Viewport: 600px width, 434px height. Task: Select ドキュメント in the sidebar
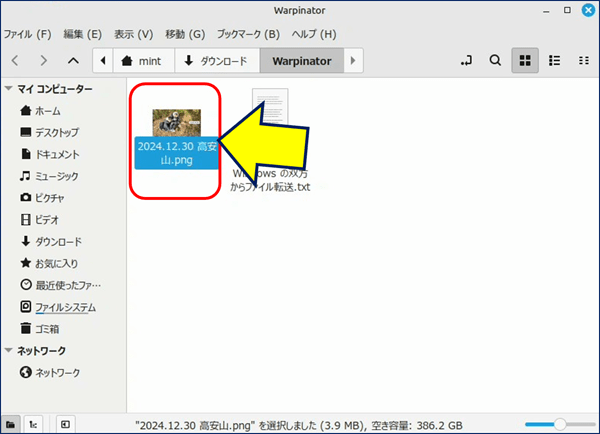57,155
